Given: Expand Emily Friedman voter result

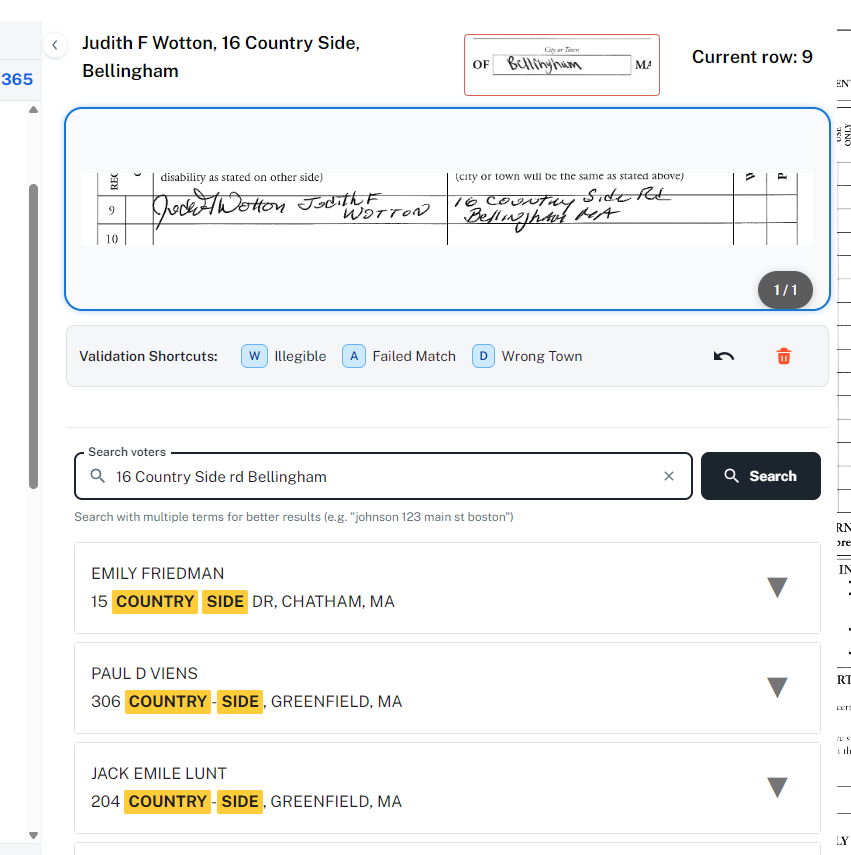Looking at the screenshot, I should point(777,588).
